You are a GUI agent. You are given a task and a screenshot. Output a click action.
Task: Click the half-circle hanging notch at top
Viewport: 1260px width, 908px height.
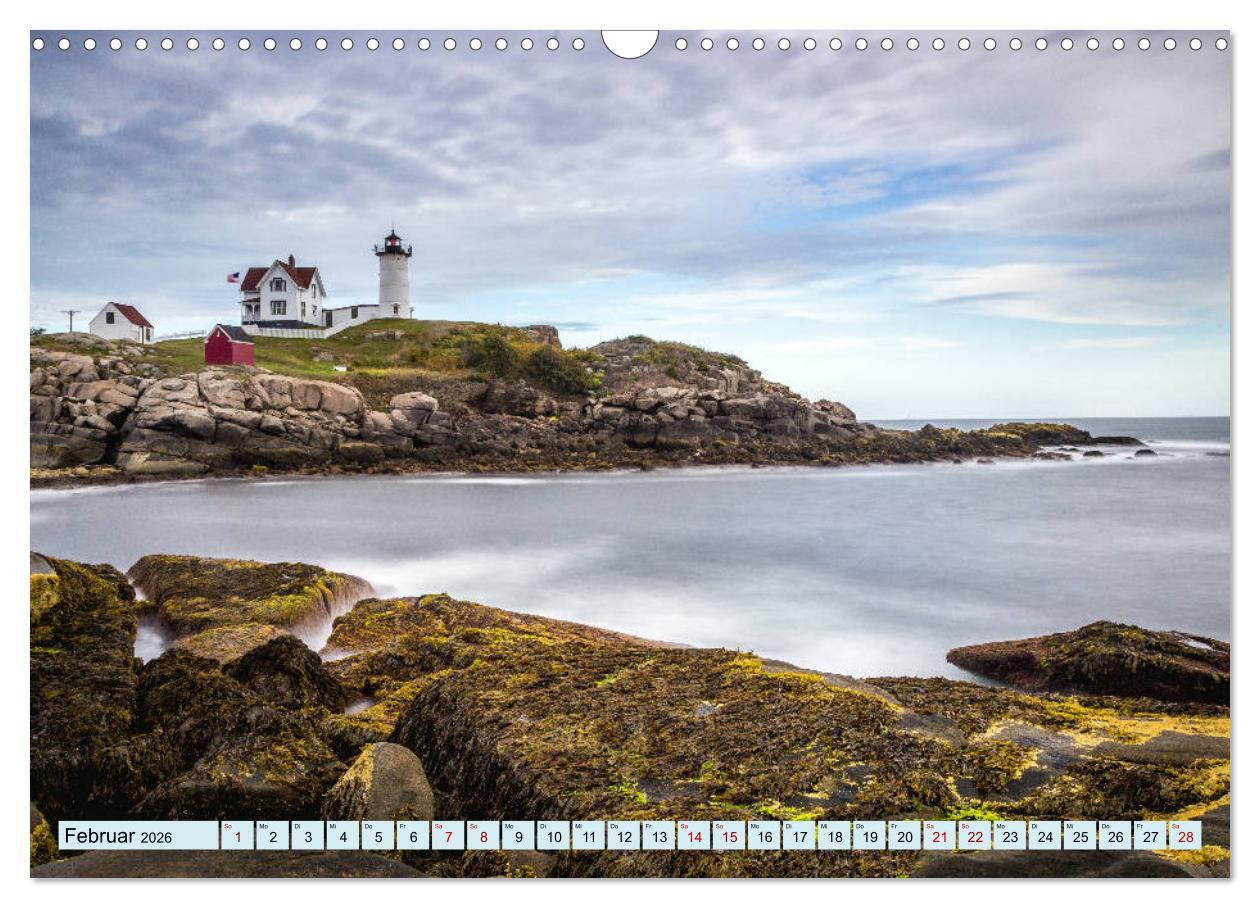630,42
